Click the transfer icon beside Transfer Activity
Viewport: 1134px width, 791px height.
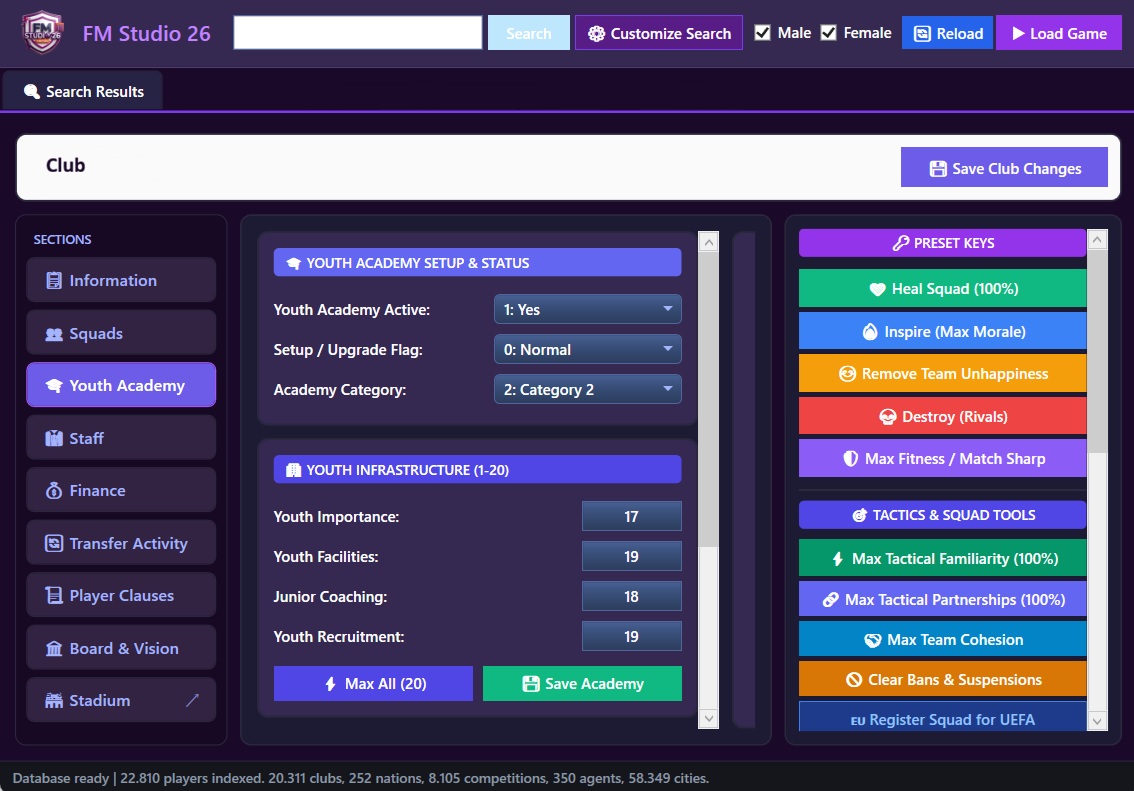pos(54,543)
